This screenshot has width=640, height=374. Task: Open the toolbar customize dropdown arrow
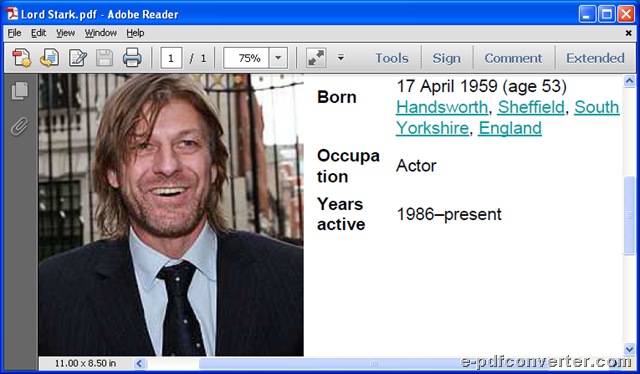[340, 58]
